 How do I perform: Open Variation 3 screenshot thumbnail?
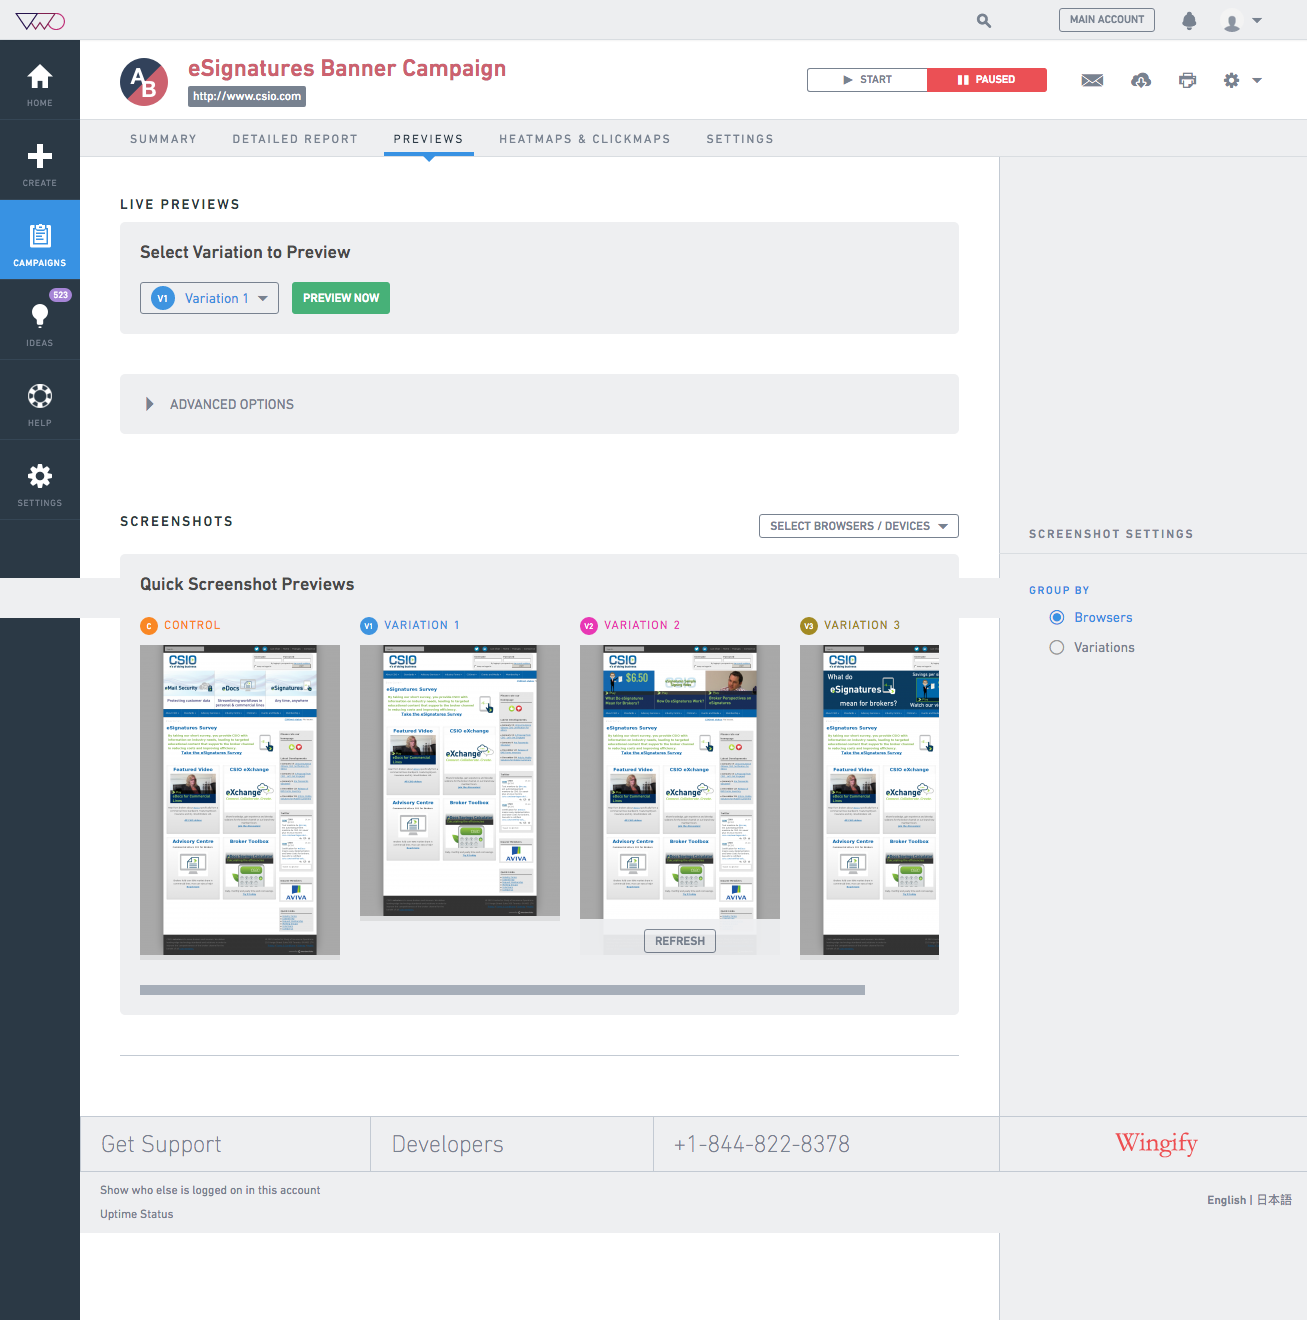pyautogui.click(x=869, y=800)
